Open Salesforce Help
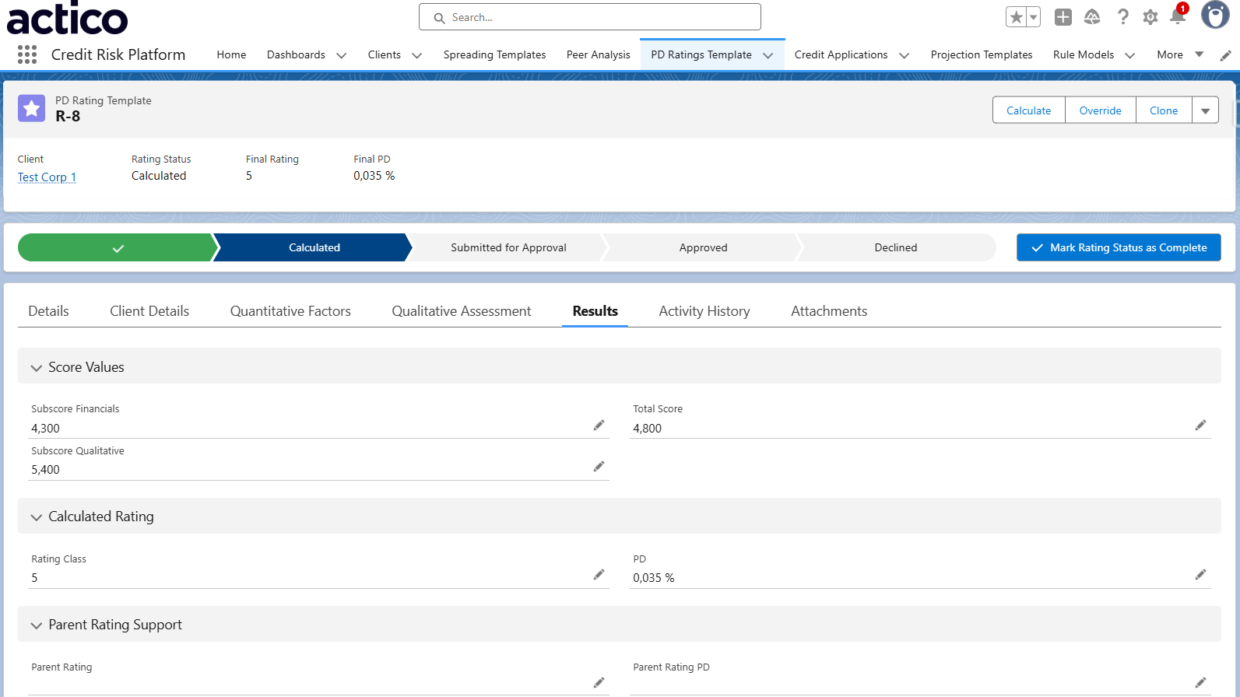The image size is (1240, 697). point(1122,16)
